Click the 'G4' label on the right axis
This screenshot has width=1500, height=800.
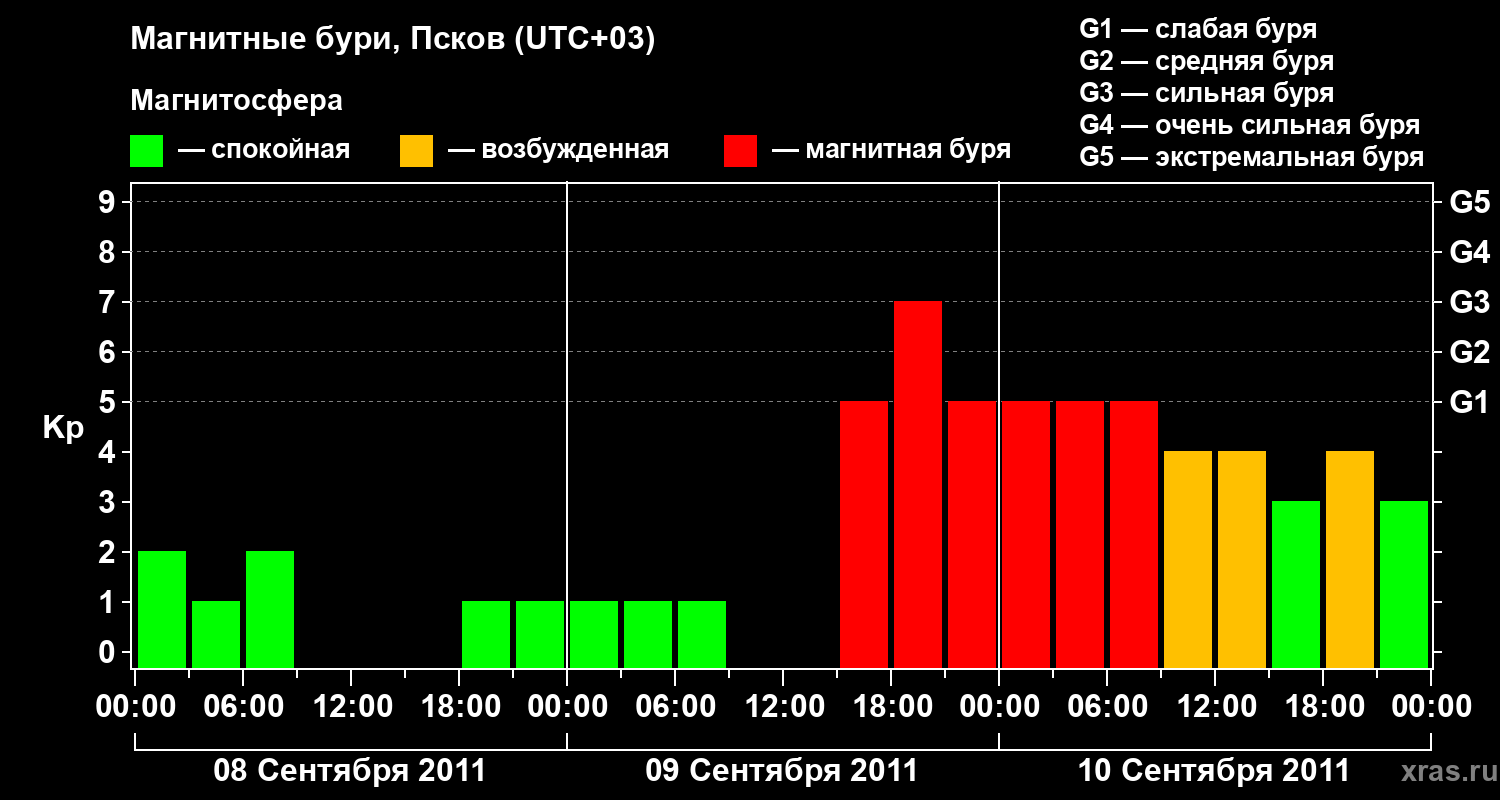point(1470,252)
